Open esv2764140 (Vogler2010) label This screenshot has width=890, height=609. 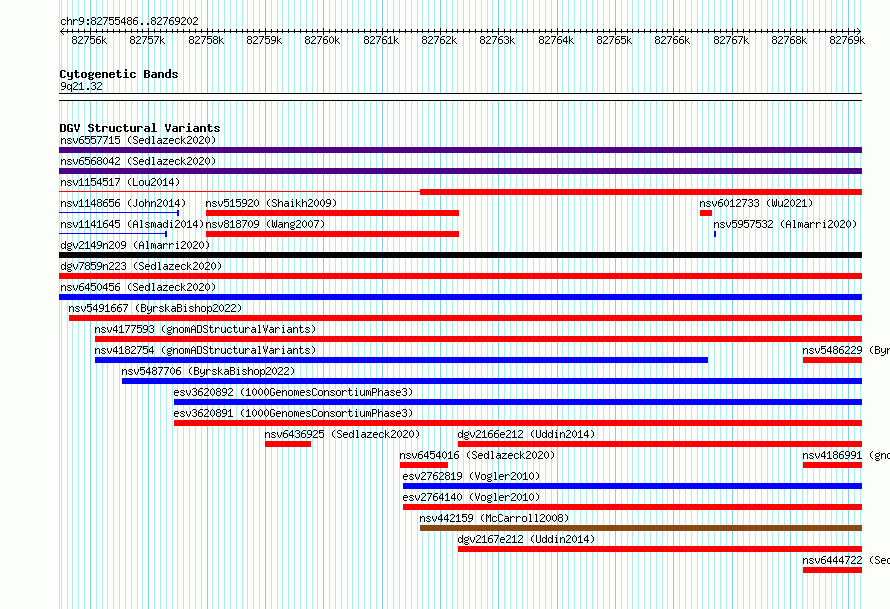(x=471, y=497)
